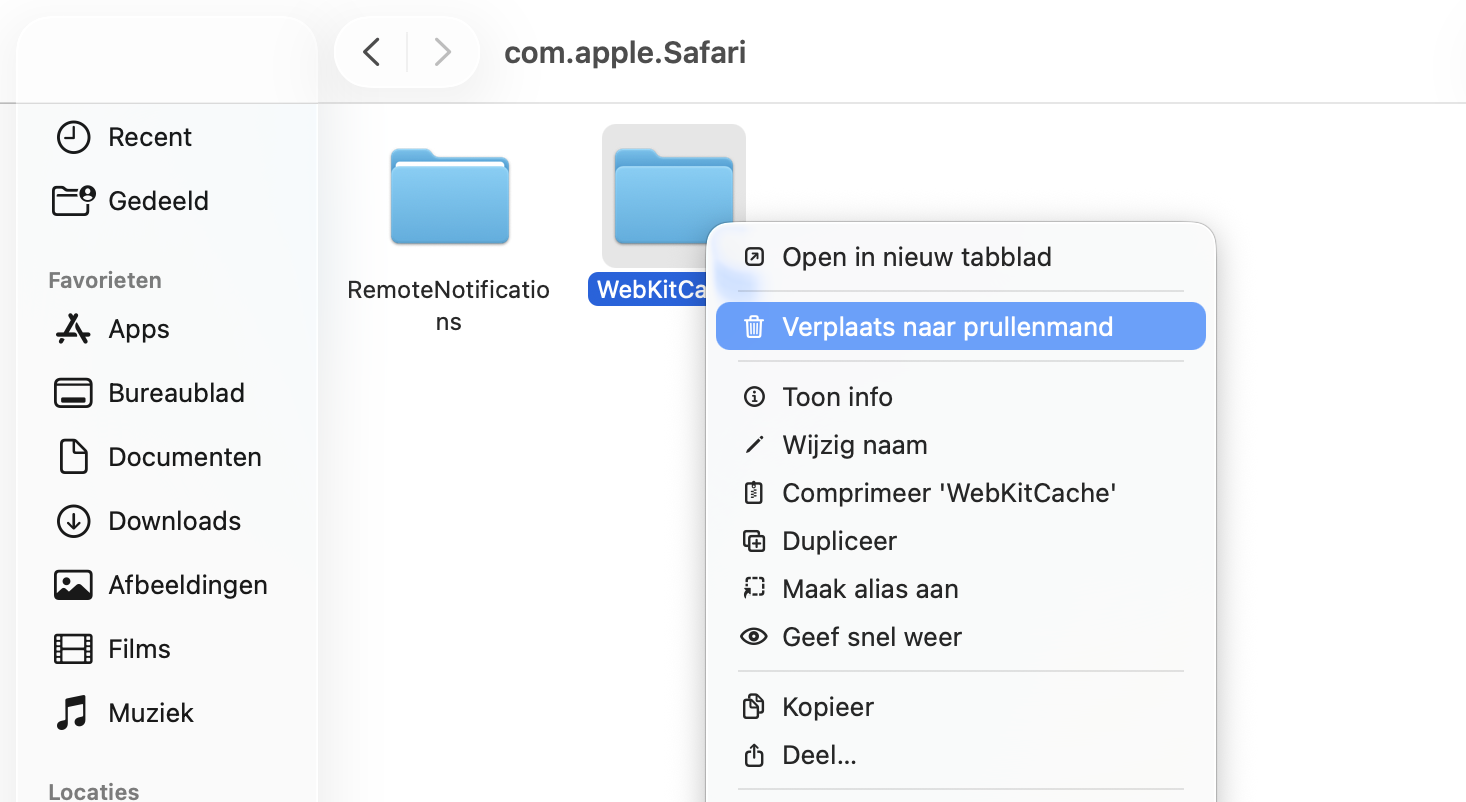Open Muziek in the sidebar
This screenshot has width=1466, height=802.
[150, 713]
